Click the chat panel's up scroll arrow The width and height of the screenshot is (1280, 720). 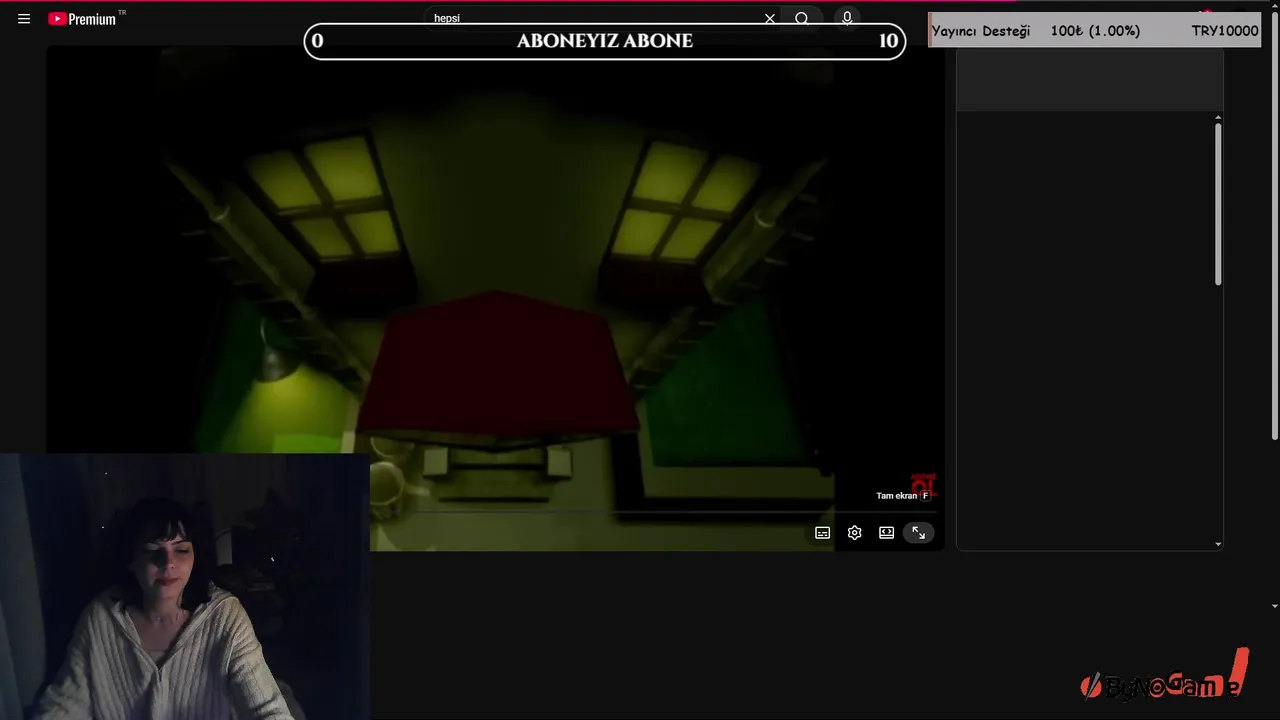[x=1218, y=118]
